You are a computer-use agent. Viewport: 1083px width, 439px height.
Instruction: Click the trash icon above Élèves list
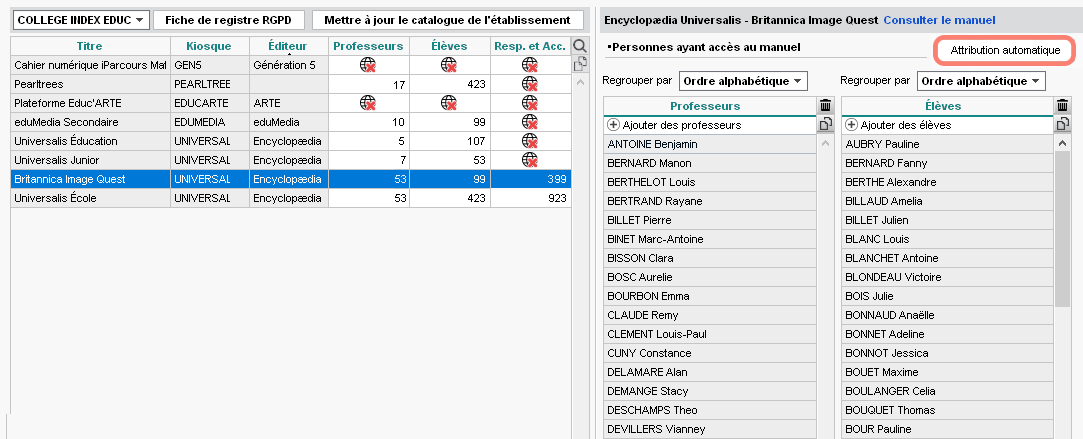point(1063,106)
